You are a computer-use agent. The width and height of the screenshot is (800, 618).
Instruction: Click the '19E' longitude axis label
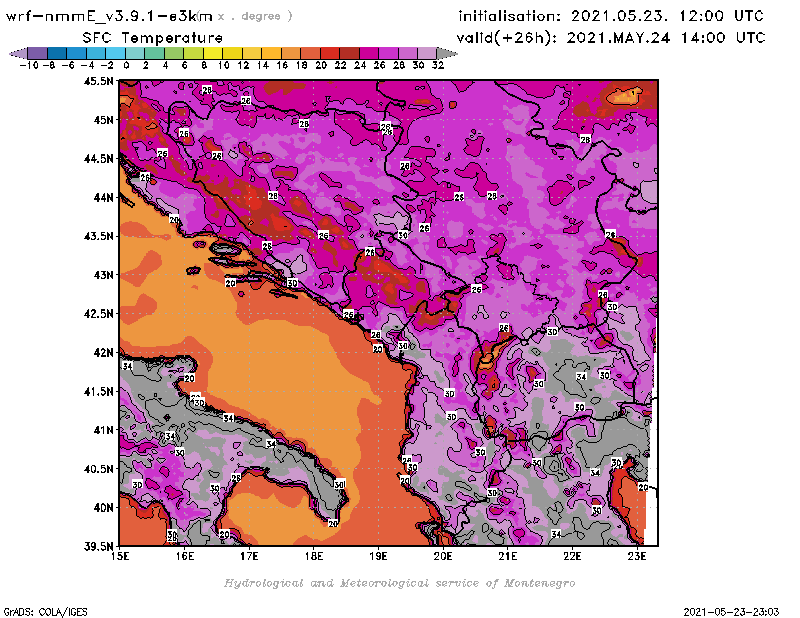click(x=378, y=556)
